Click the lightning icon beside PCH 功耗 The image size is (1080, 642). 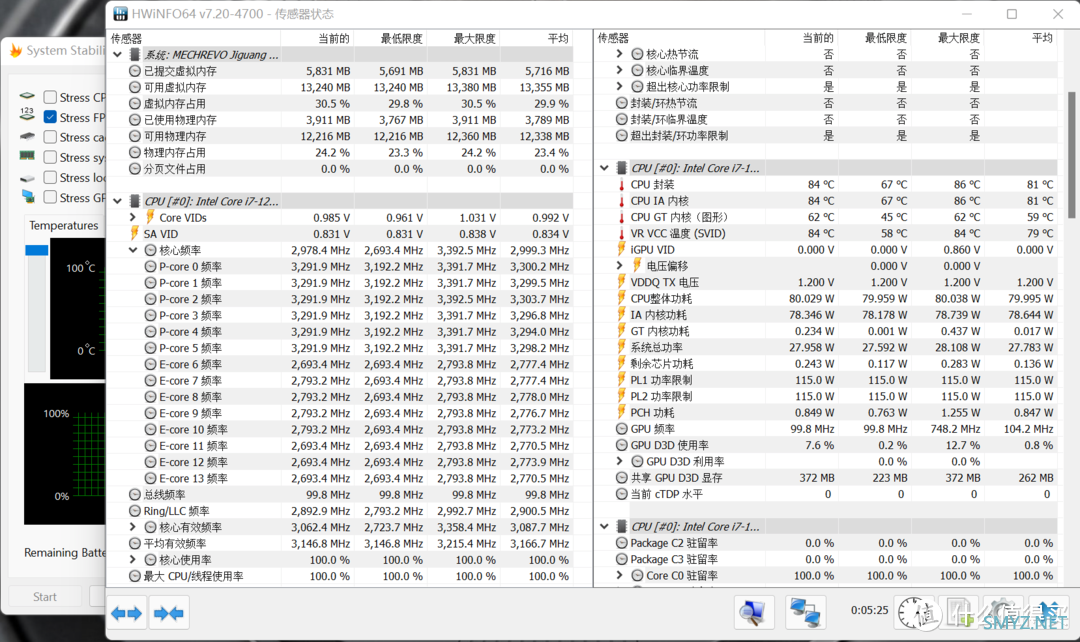point(621,412)
